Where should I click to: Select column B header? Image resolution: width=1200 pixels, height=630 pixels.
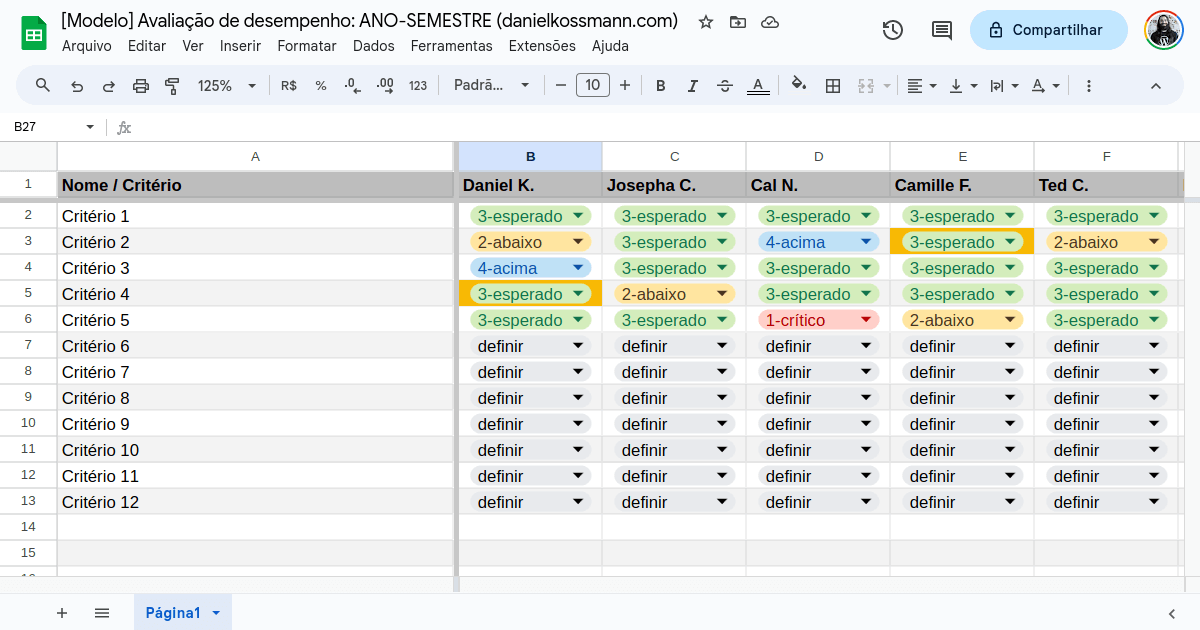pos(531,156)
